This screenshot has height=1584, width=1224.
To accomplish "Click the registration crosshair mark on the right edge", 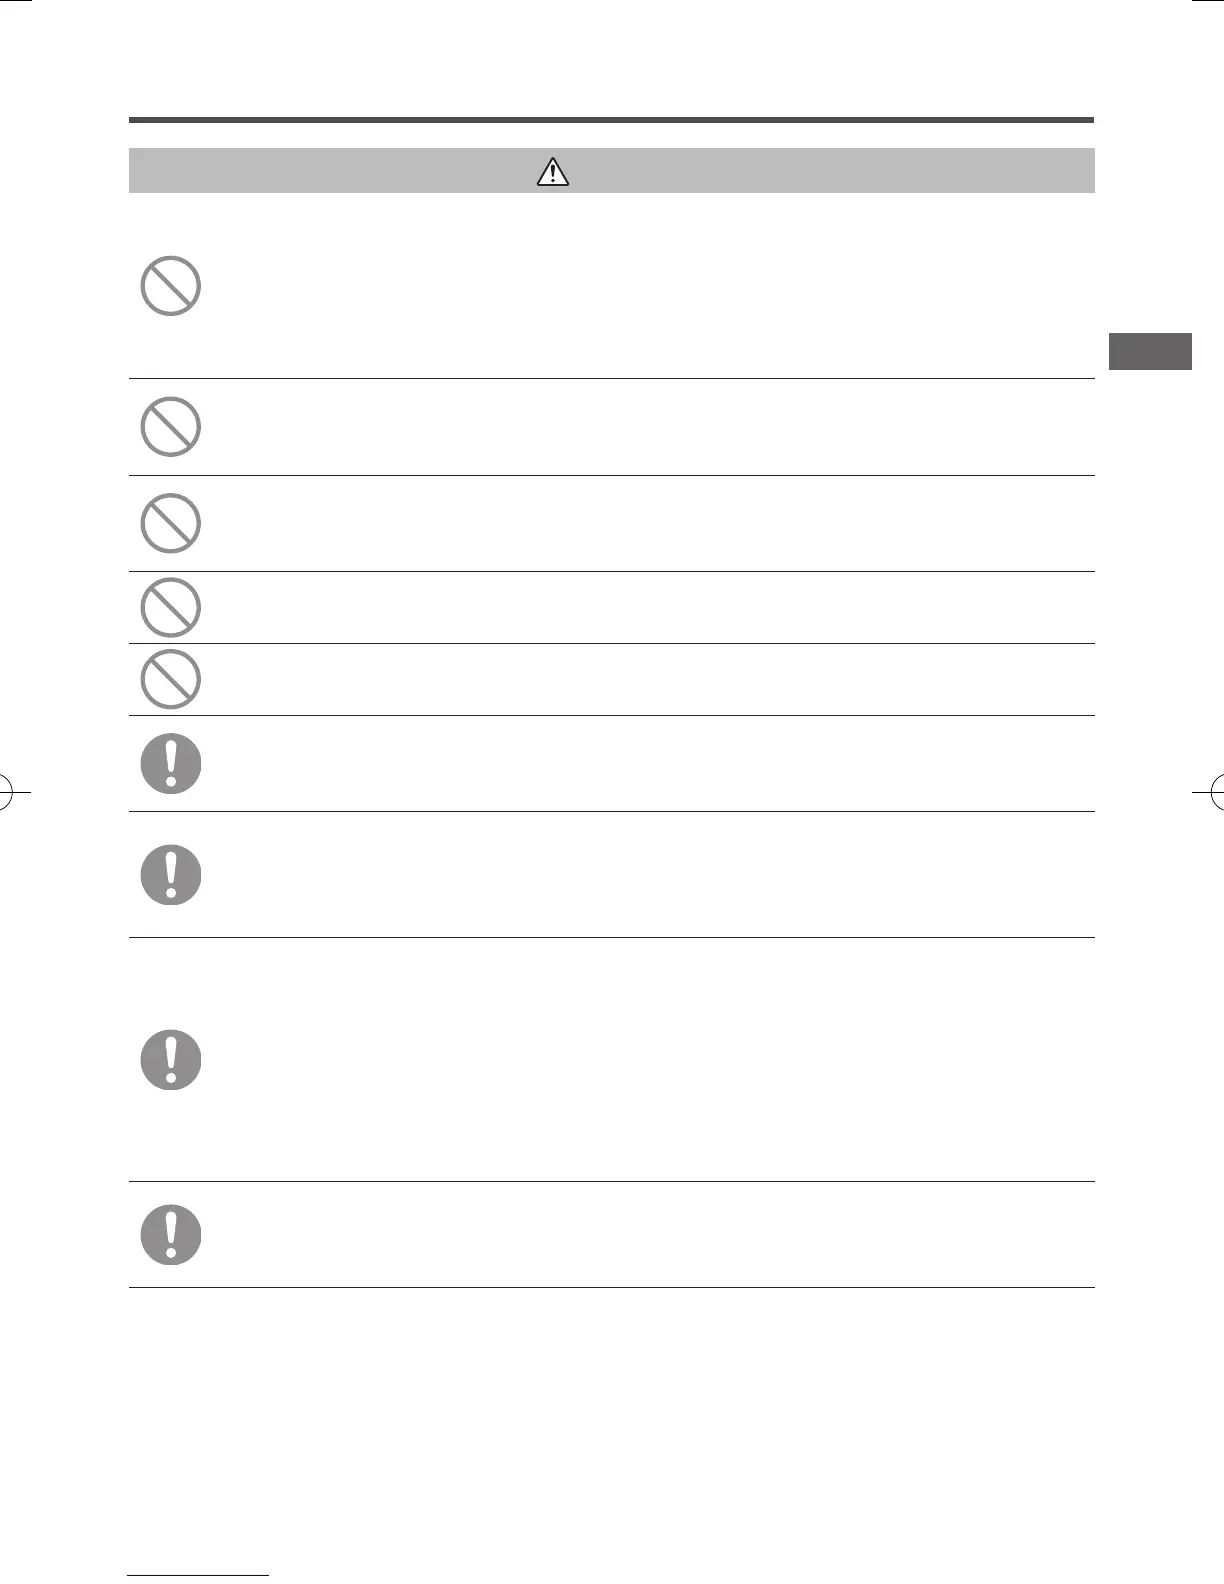I will pos(1212,792).
